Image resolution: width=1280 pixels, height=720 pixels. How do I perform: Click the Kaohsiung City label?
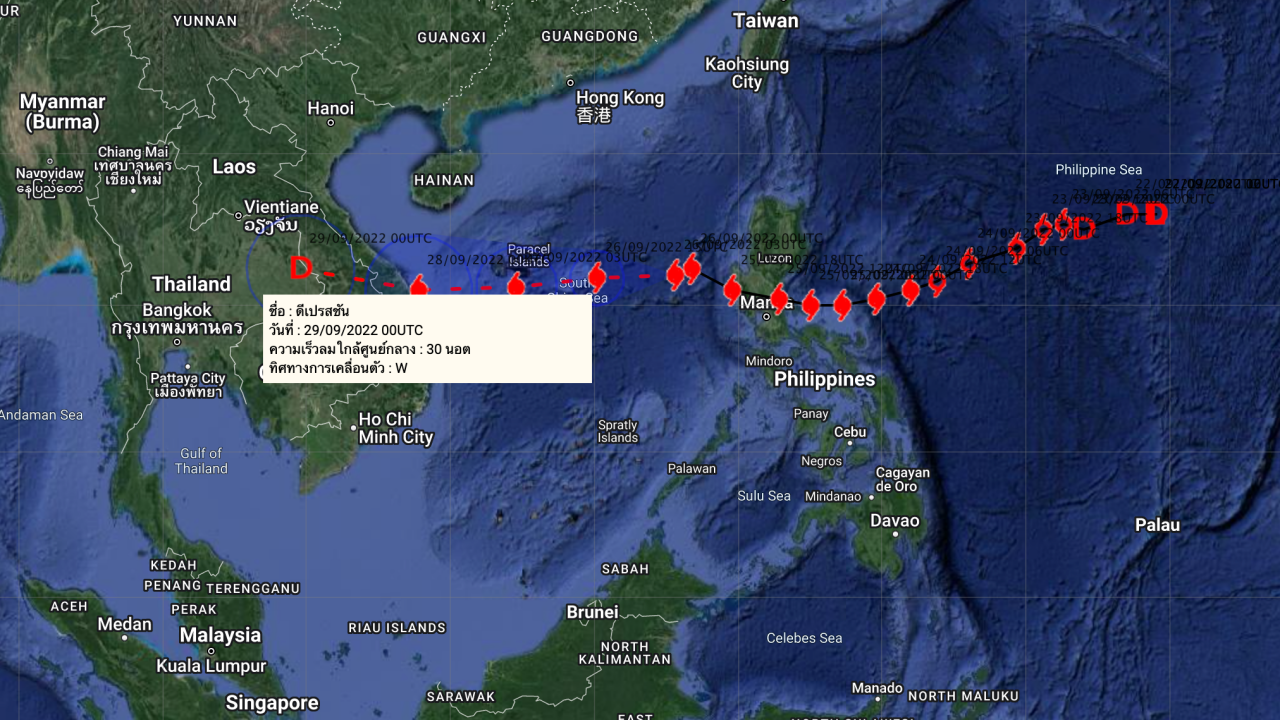click(747, 73)
